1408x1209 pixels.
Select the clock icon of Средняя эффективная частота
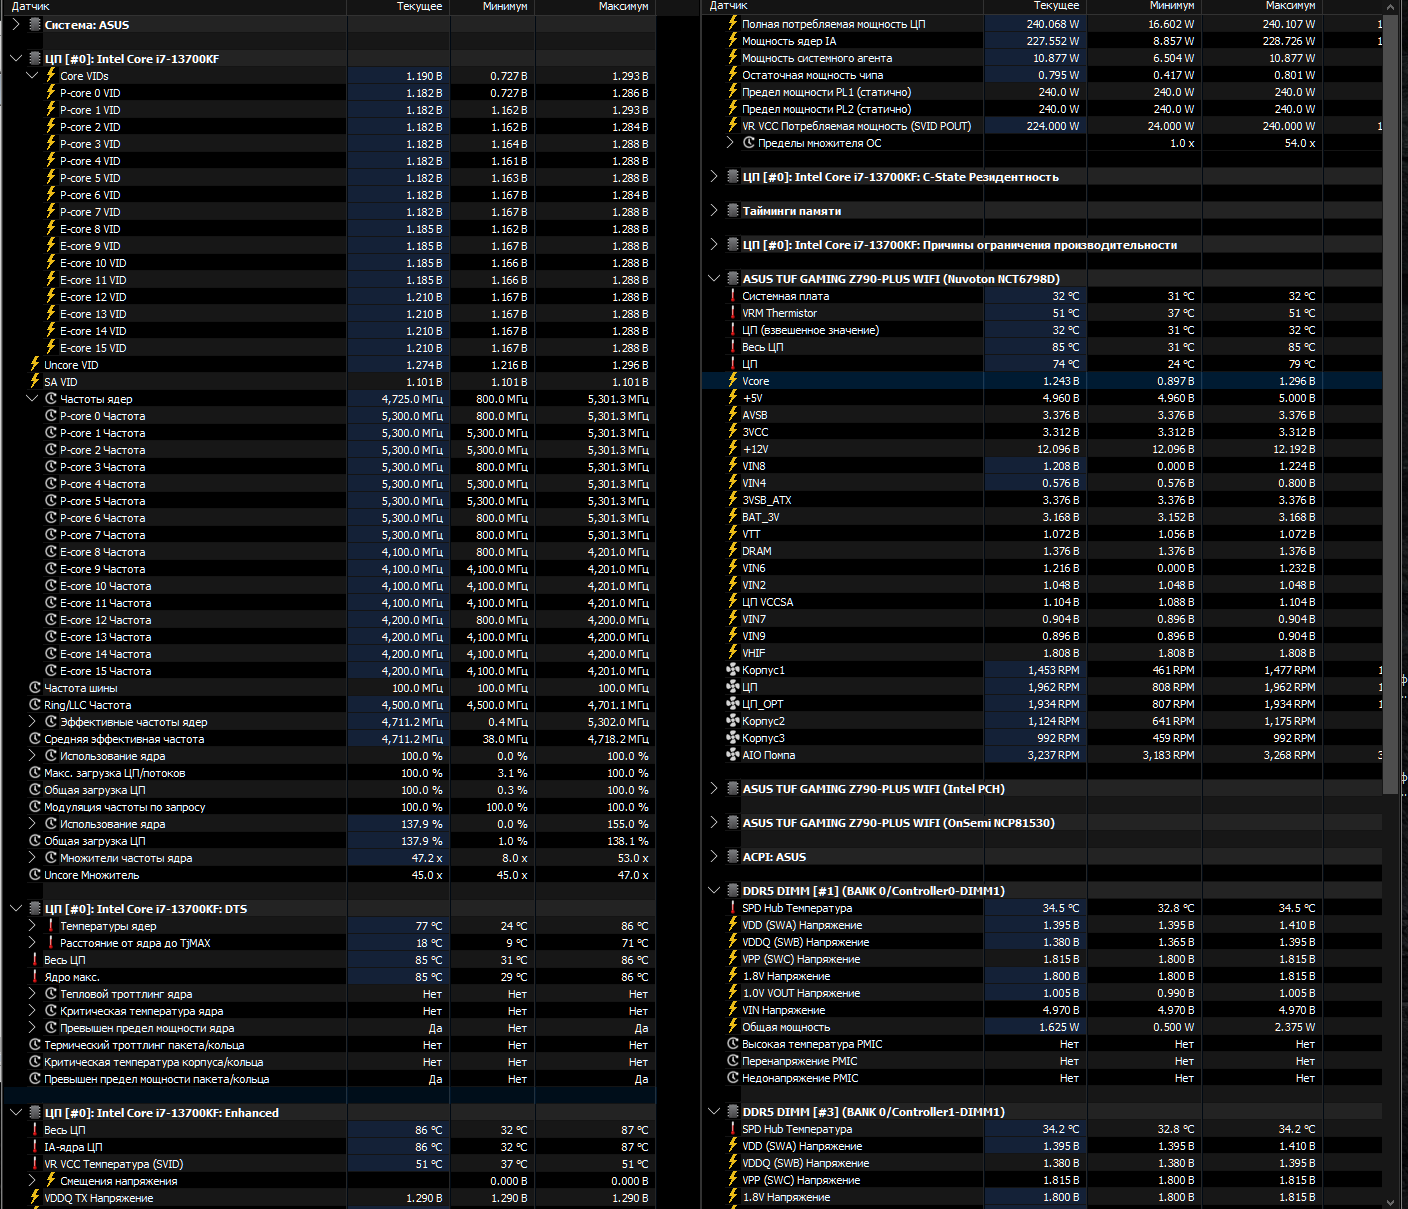(x=35, y=738)
